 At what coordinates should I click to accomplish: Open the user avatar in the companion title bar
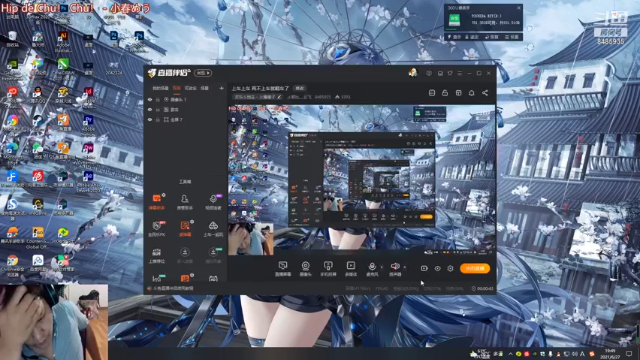coord(413,73)
